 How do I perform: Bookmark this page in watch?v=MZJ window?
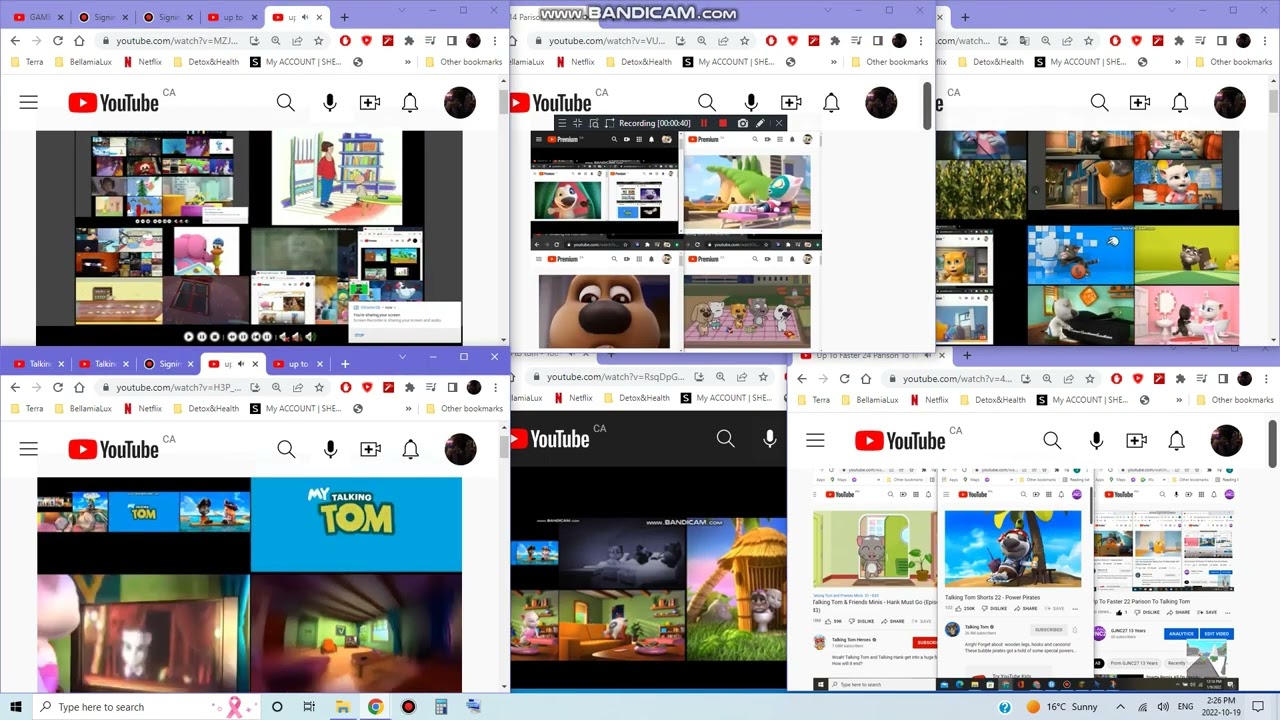click(319, 41)
